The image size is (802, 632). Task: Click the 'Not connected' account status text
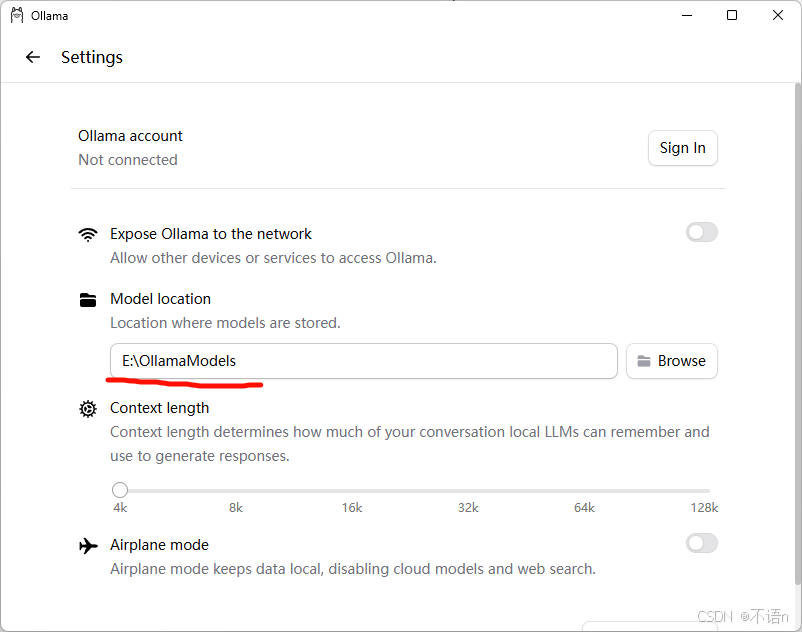(x=128, y=160)
